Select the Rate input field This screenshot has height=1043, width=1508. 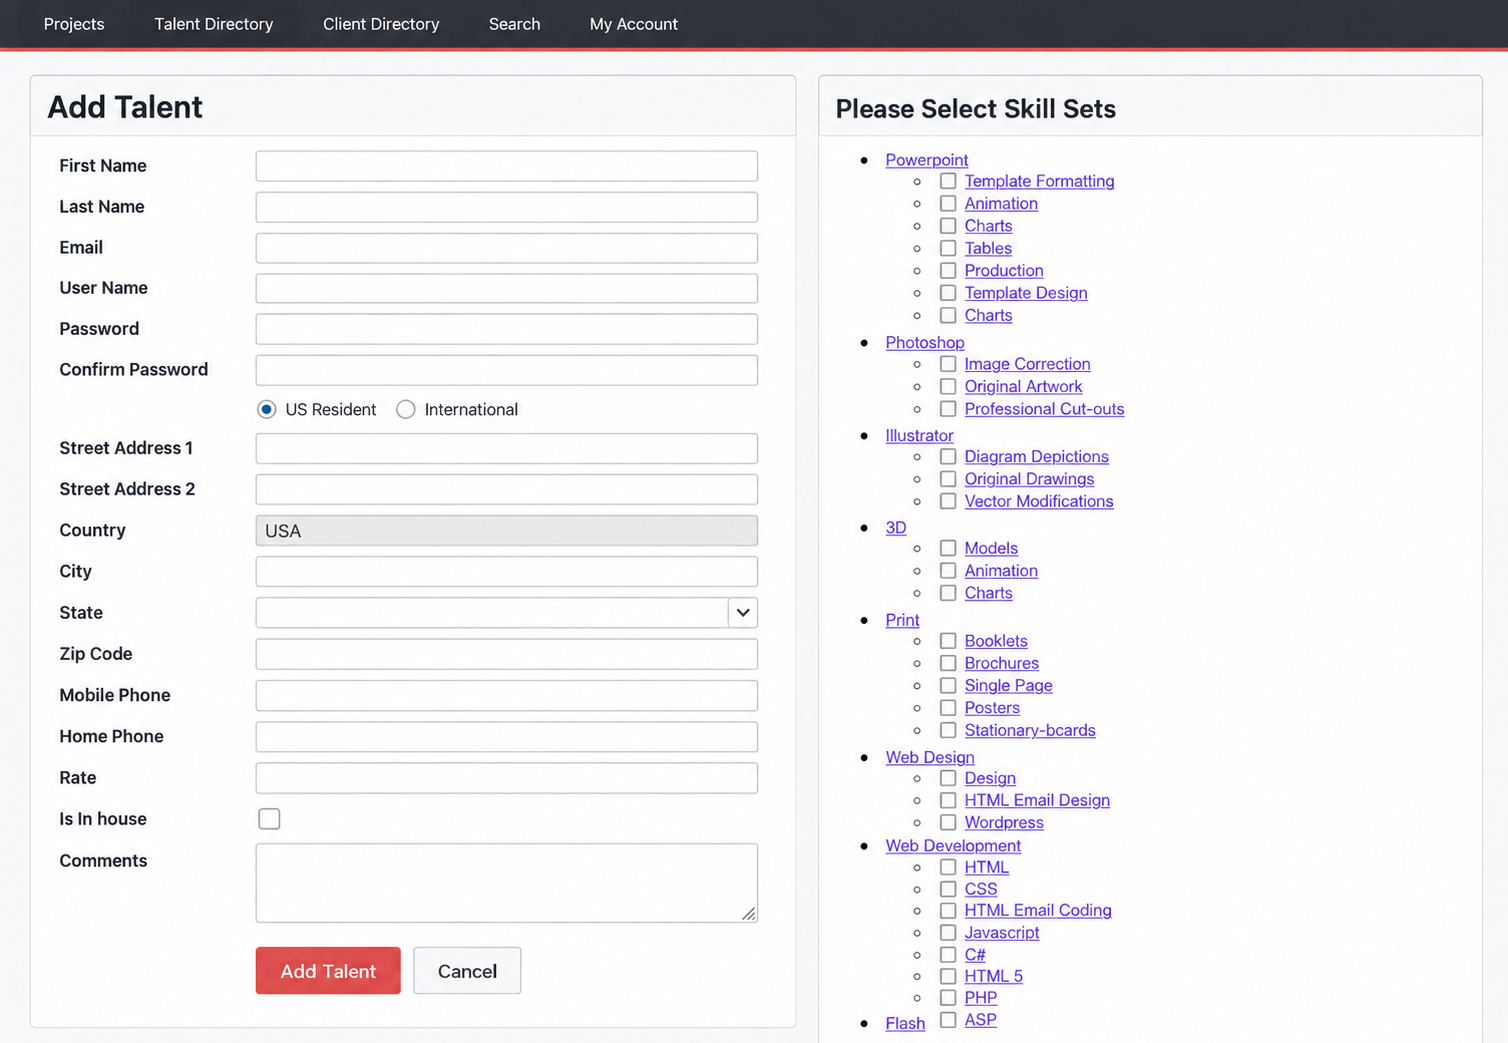coord(507,778)
